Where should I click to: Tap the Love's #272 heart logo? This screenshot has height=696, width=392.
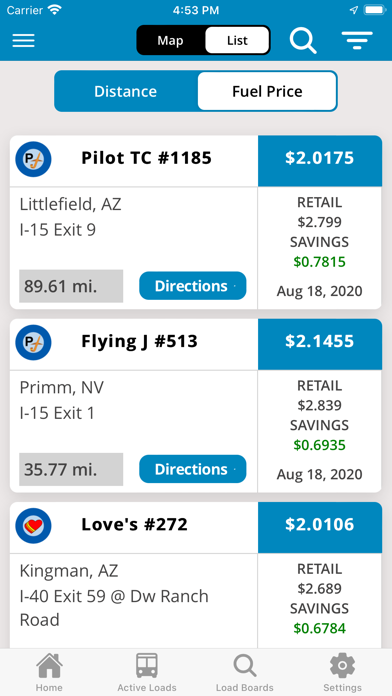tap(33, 526)
